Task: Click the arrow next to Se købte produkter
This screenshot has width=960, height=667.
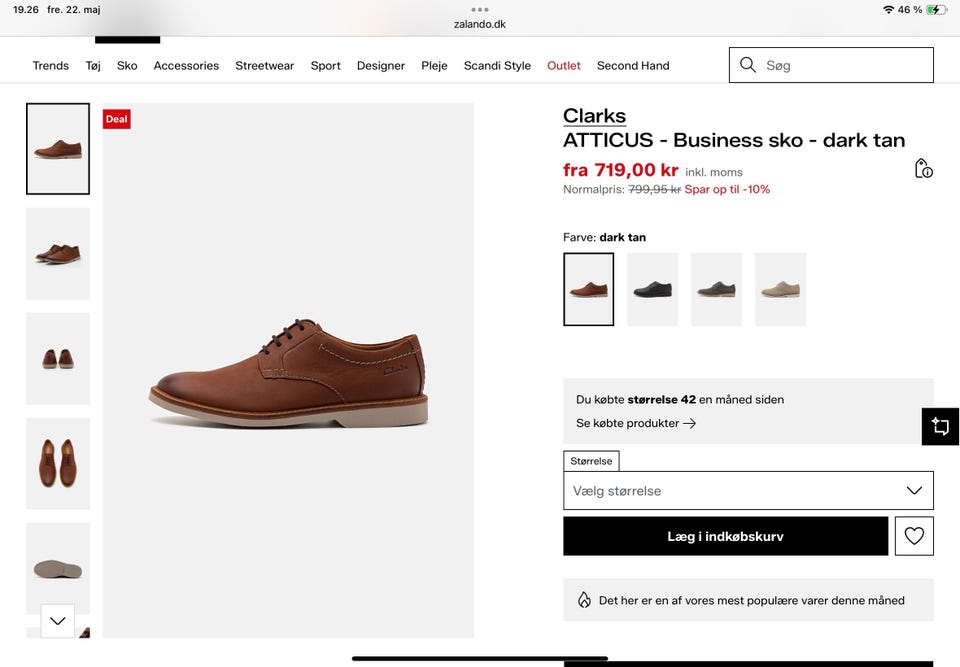Action: click(689, 423)
